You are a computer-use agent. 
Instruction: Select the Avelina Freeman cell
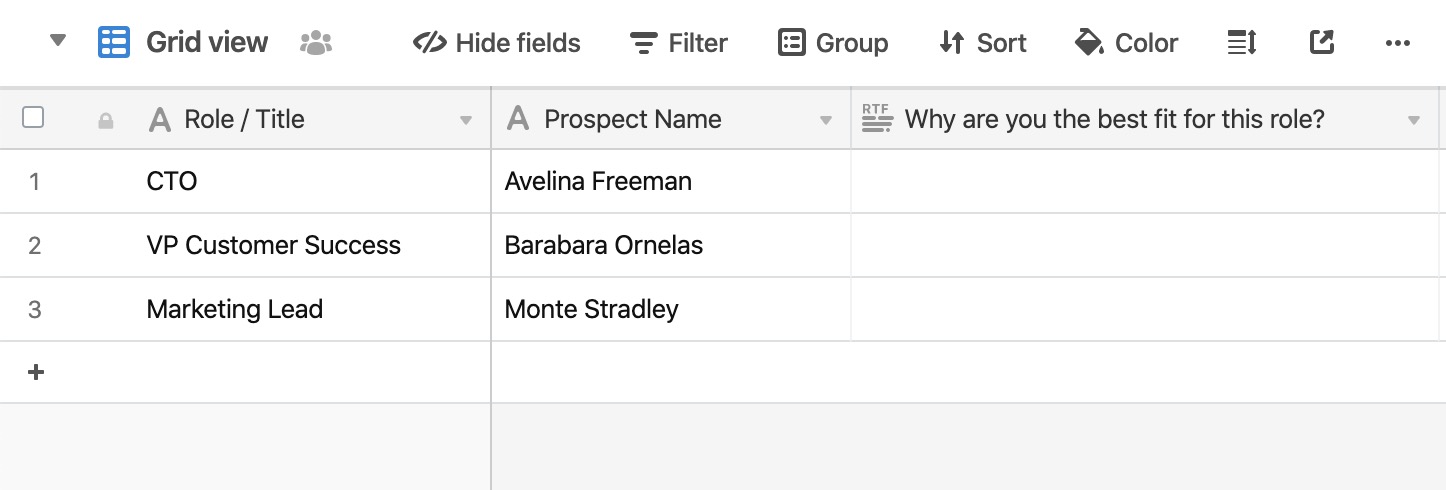pyautogui.click(x=671, y=181)
